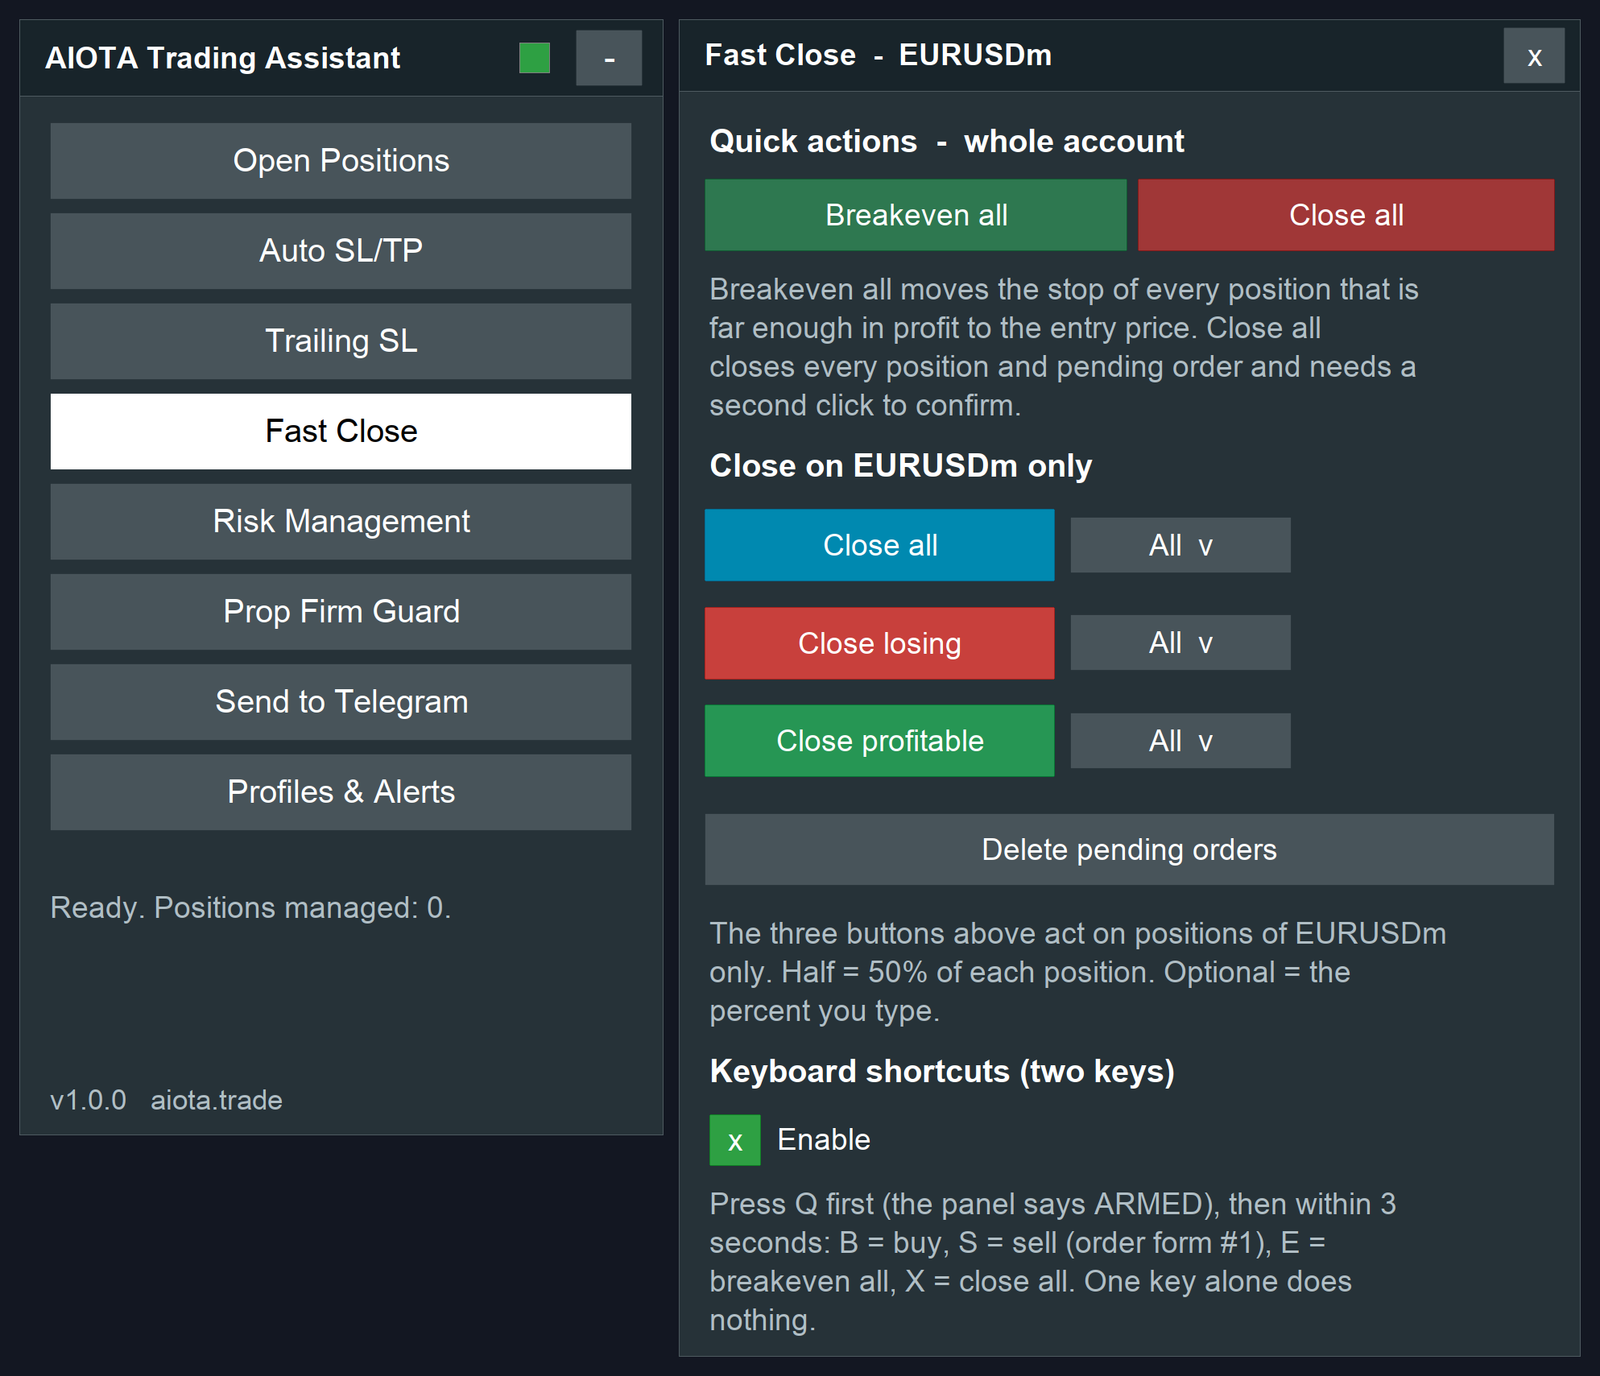Click the 'Close on EURUSDm only' heading
Image resolution: width=1600 pixels, height=1376 pixels.
(901, 466)
